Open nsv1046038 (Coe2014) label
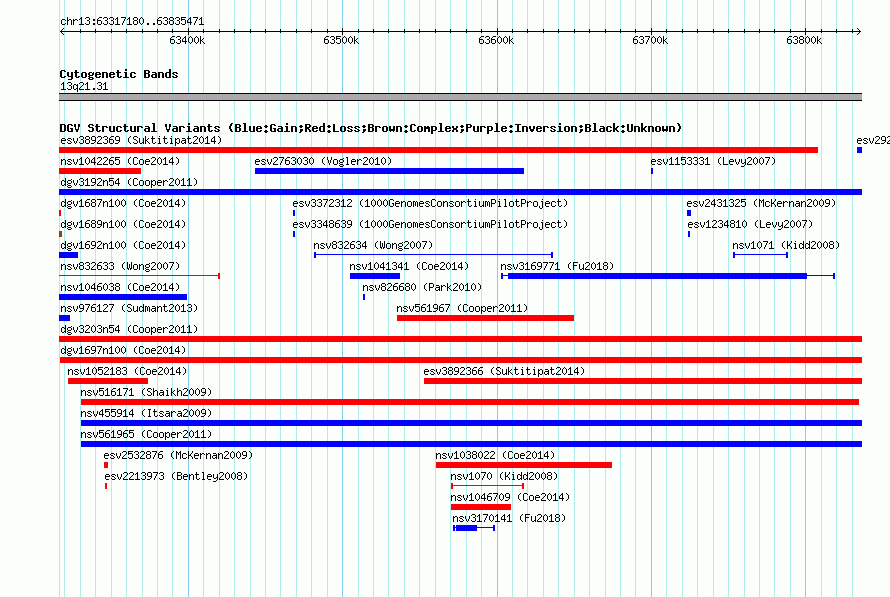 tap(120, 287)
